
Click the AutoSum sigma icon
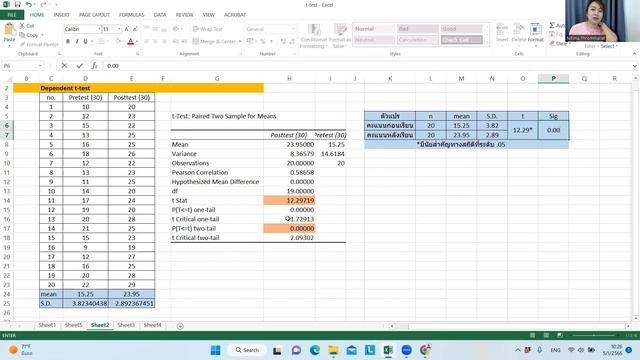[x=552, y=26]
